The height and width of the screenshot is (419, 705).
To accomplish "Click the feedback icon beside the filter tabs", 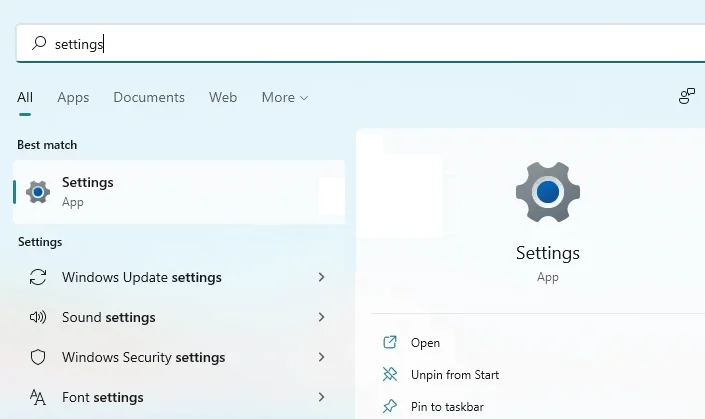I will 686,97.
